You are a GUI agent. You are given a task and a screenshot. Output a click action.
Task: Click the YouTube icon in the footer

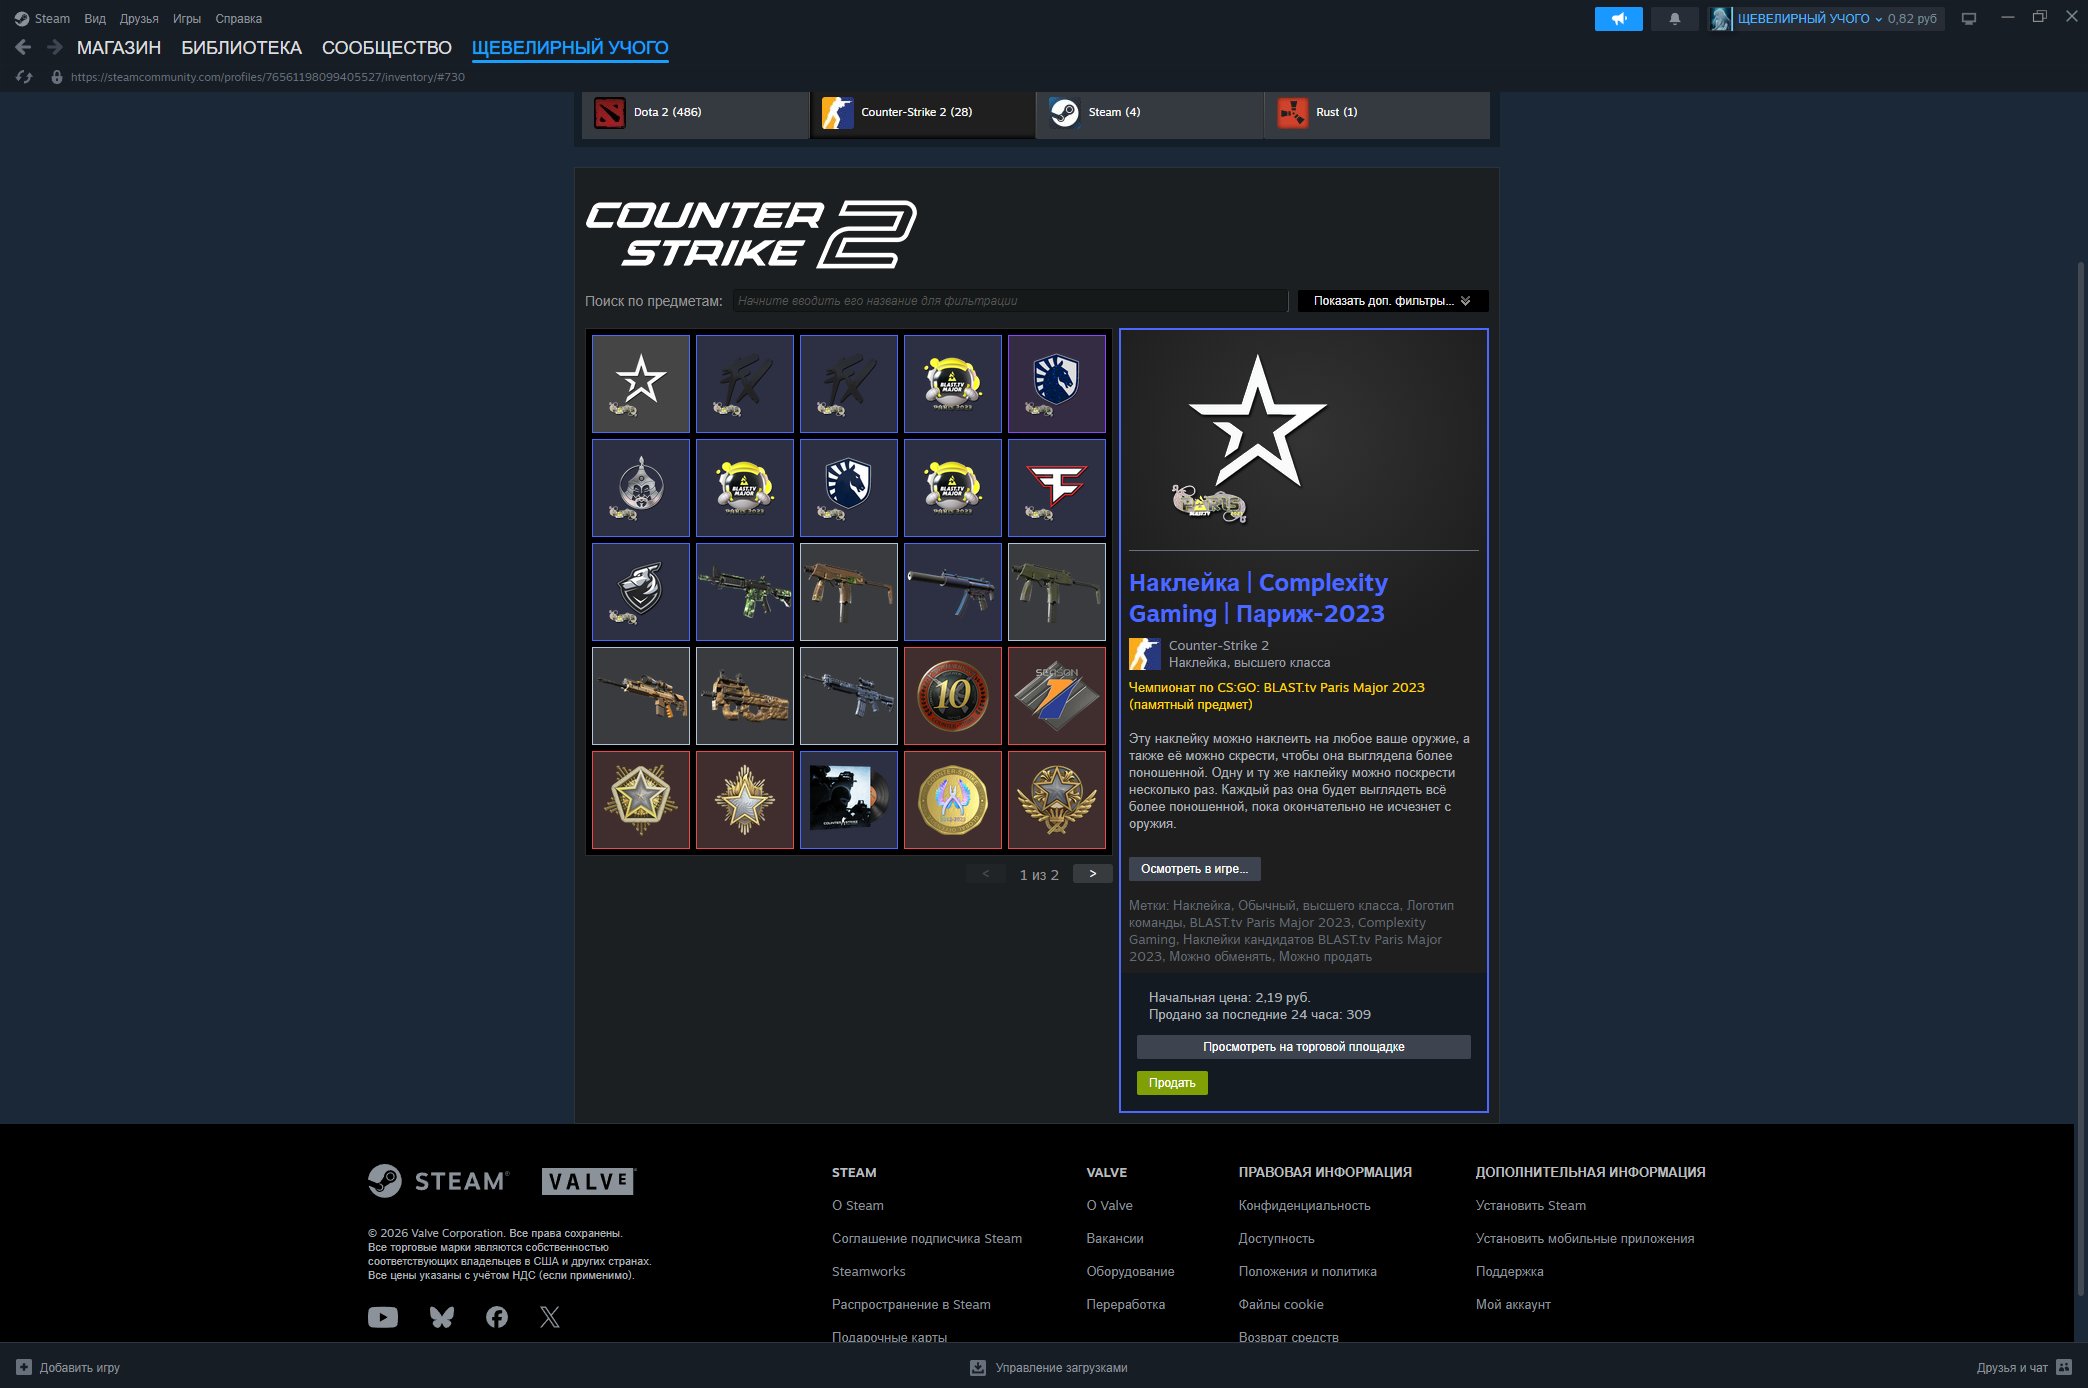[x=383, y=1317]
